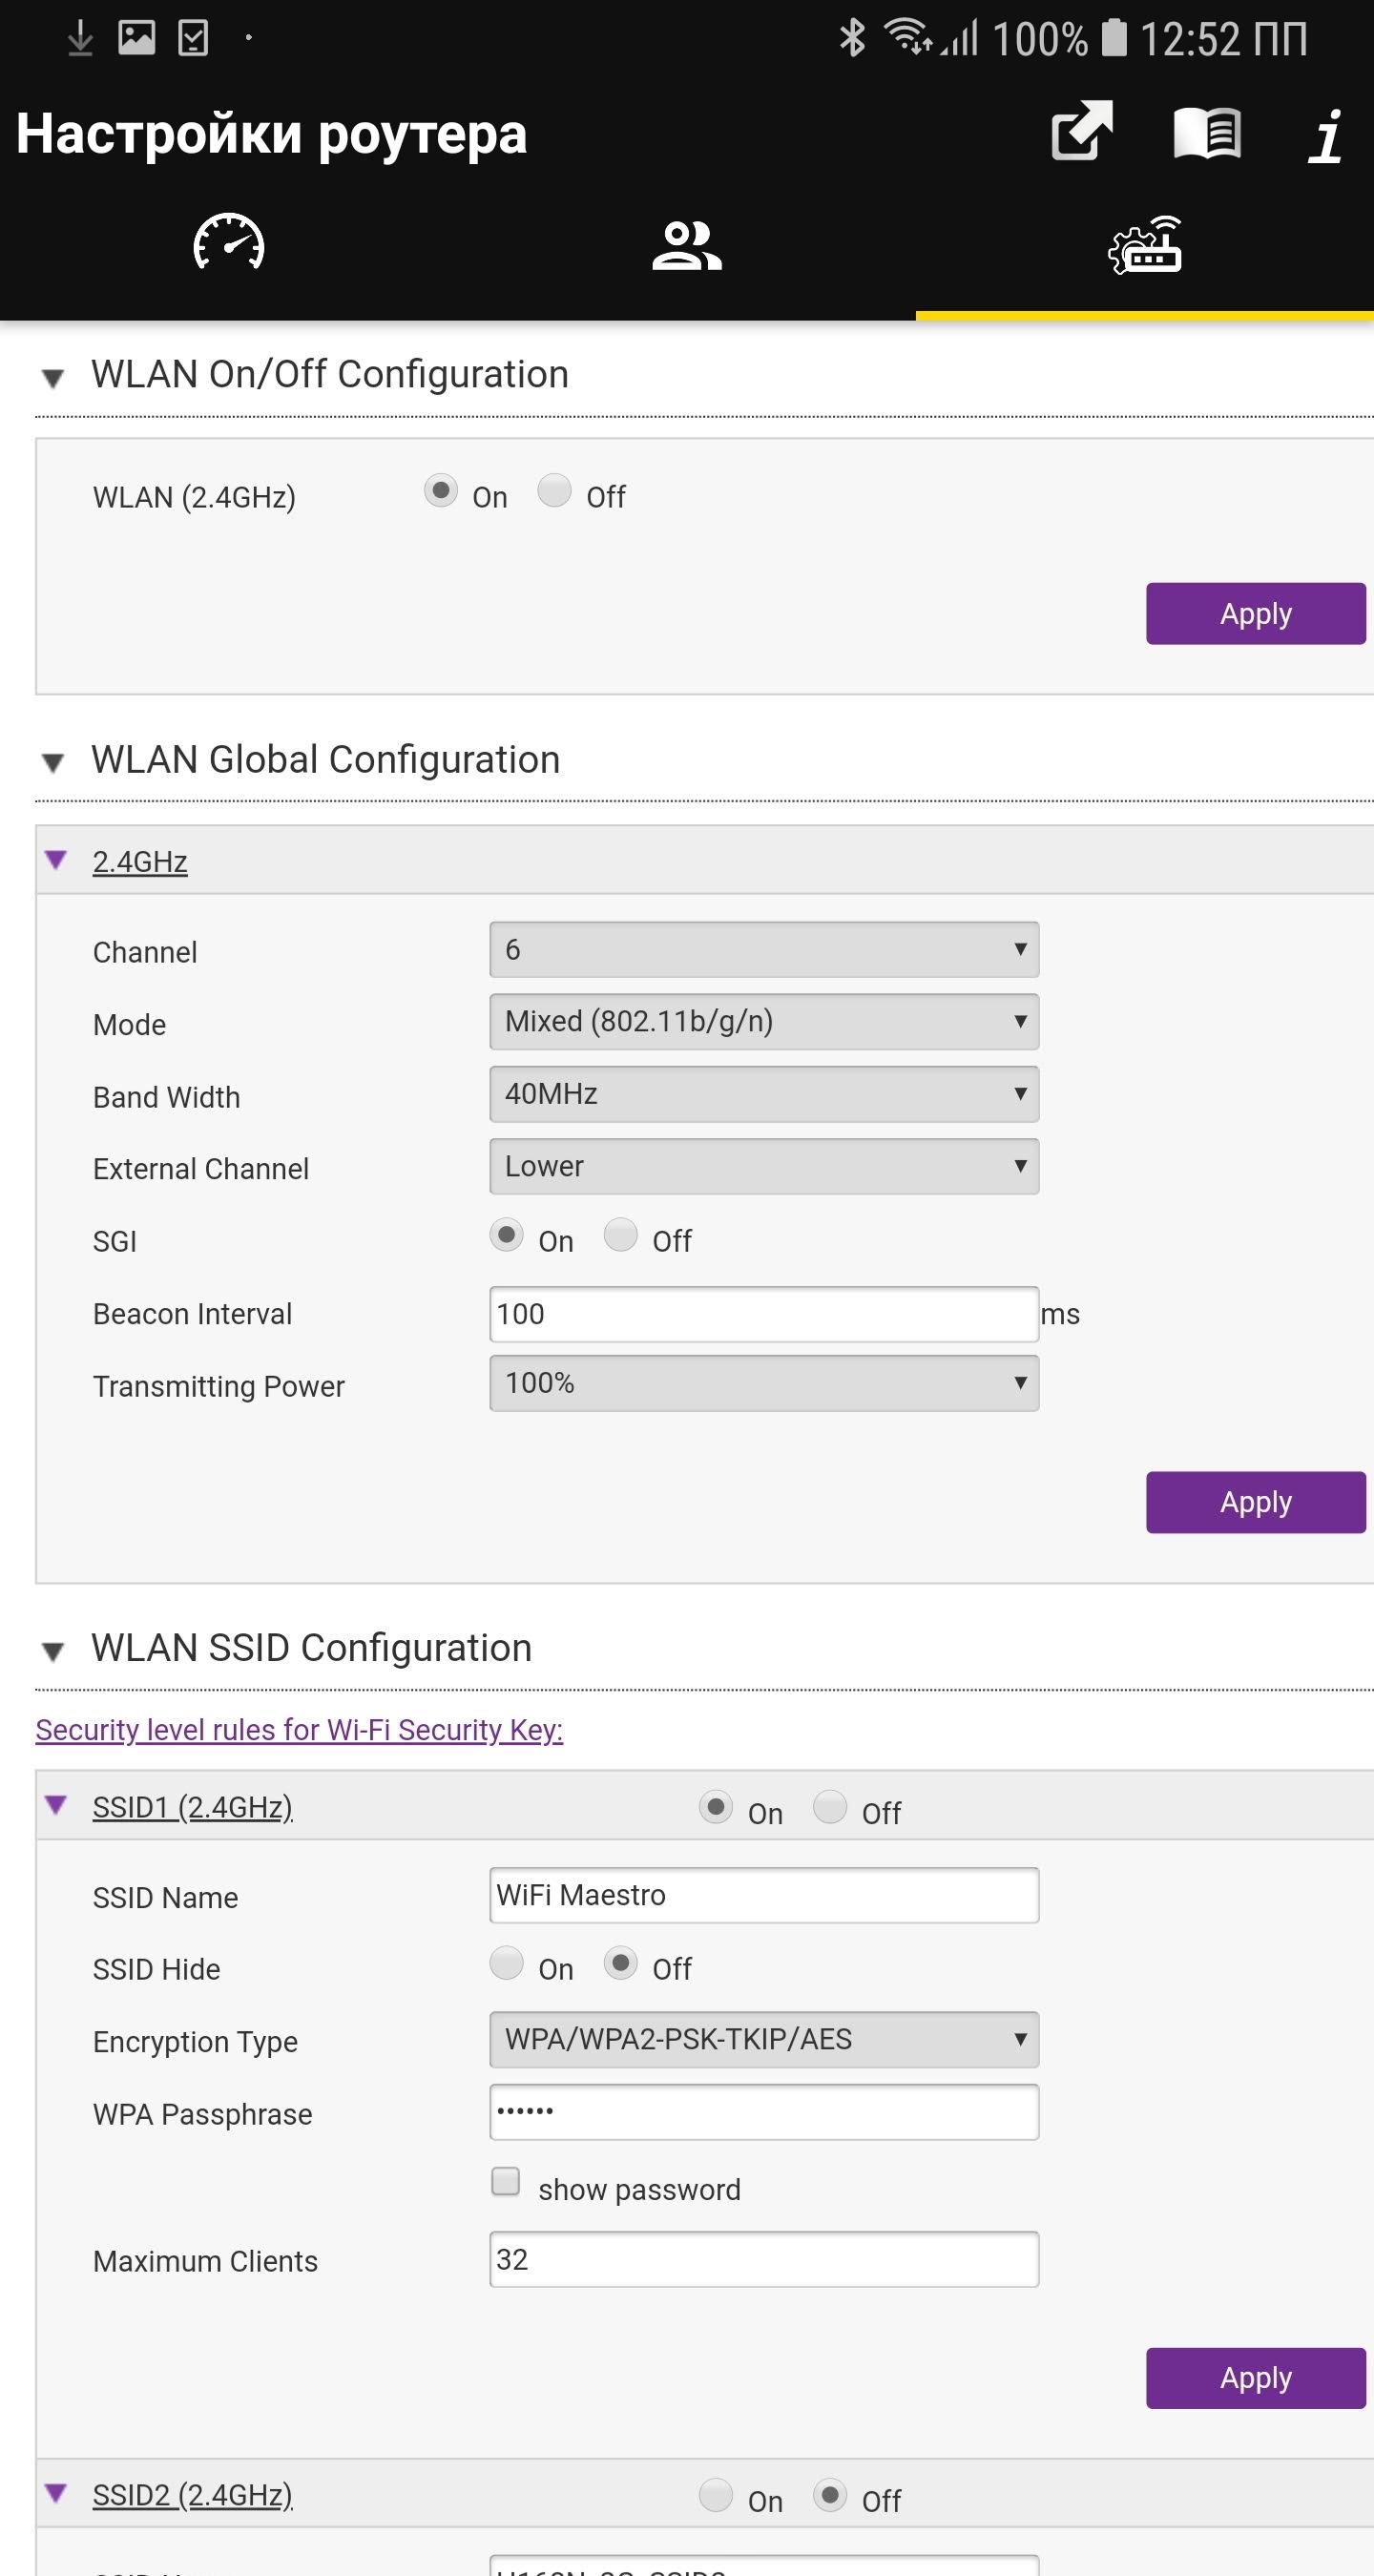Open Security level rules for Wi-Fi link

coord(299,1730)
